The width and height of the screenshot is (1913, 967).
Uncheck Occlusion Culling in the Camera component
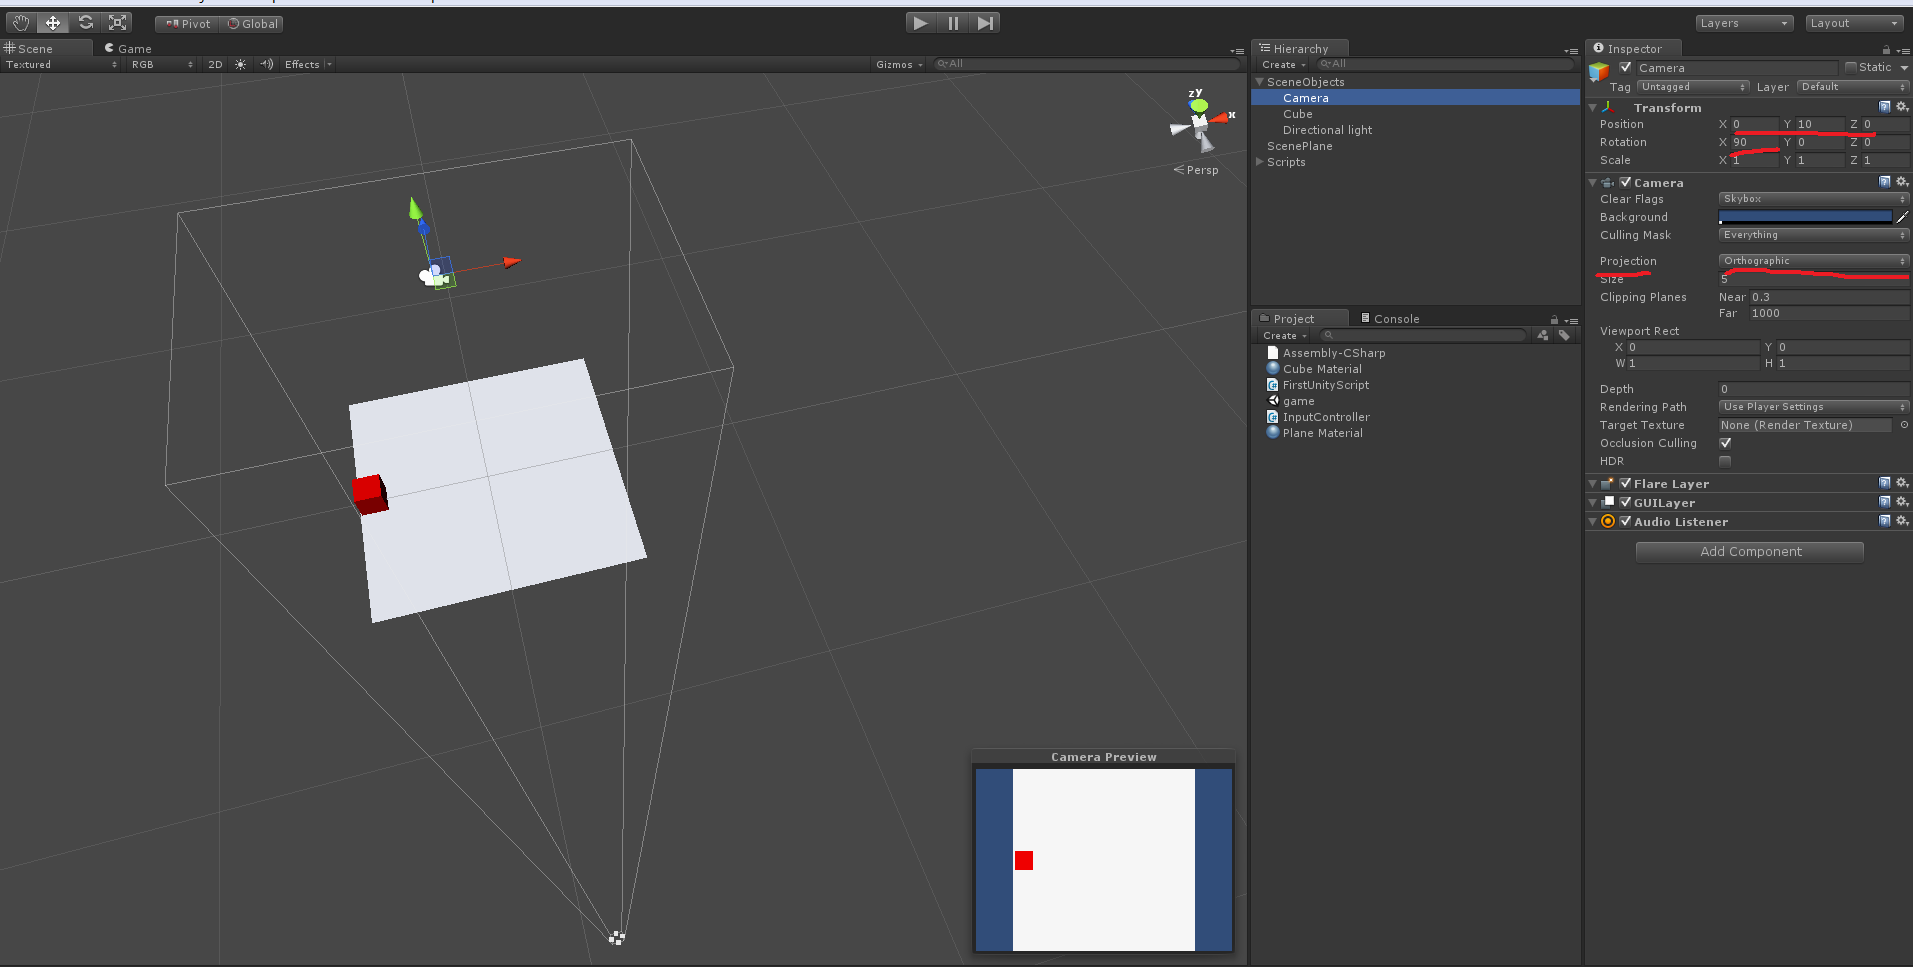pyautogui.click(x=1724, y=442)
